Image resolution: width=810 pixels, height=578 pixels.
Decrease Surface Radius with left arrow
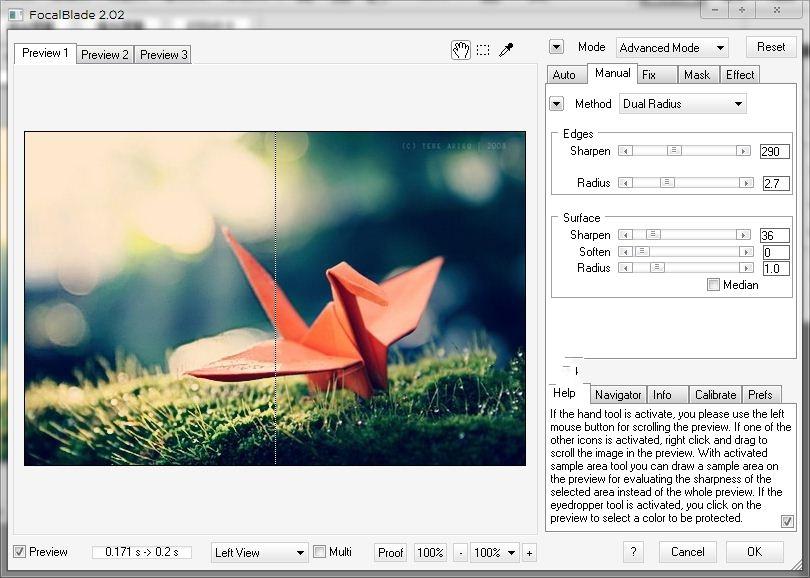tap(626, 268)
